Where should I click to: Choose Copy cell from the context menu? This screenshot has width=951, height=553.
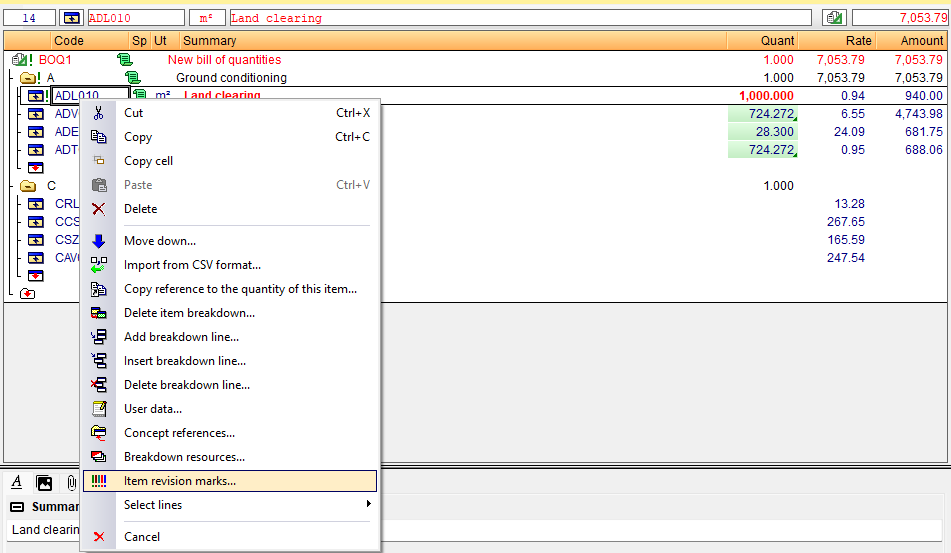[x=230, y=161]
